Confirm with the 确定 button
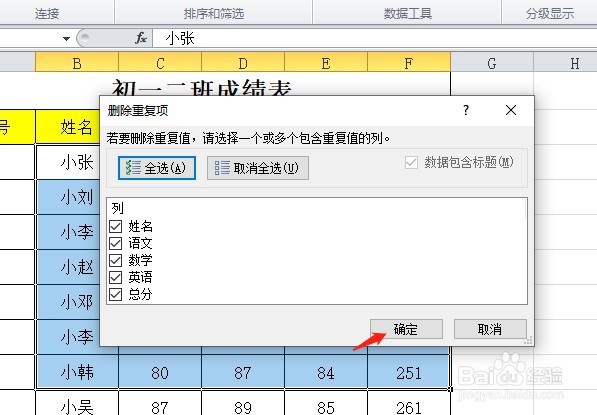This screenshot has height=415, width=597. click(406, 329)
